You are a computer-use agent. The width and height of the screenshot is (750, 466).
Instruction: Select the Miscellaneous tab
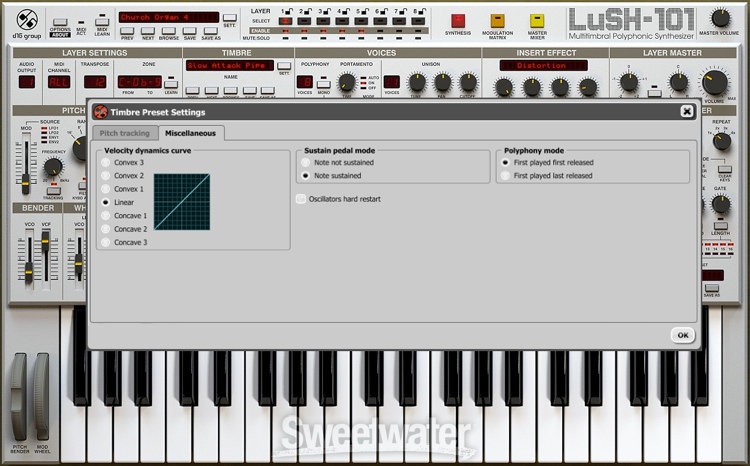tap(195, 133)
